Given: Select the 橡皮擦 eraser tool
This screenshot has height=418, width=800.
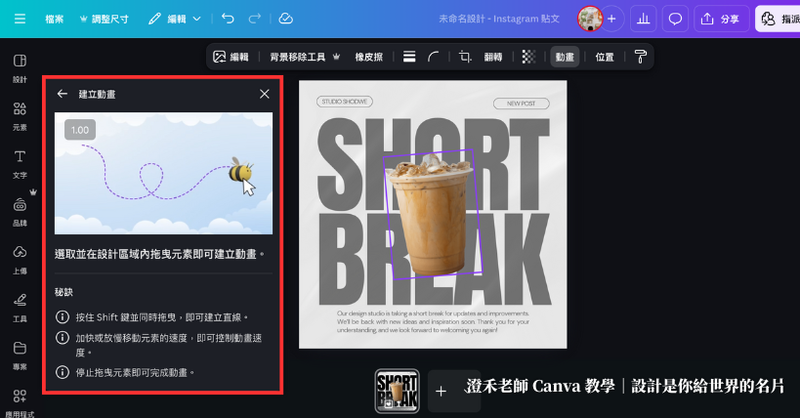Looking at the screenshot, I should [369, 57].
